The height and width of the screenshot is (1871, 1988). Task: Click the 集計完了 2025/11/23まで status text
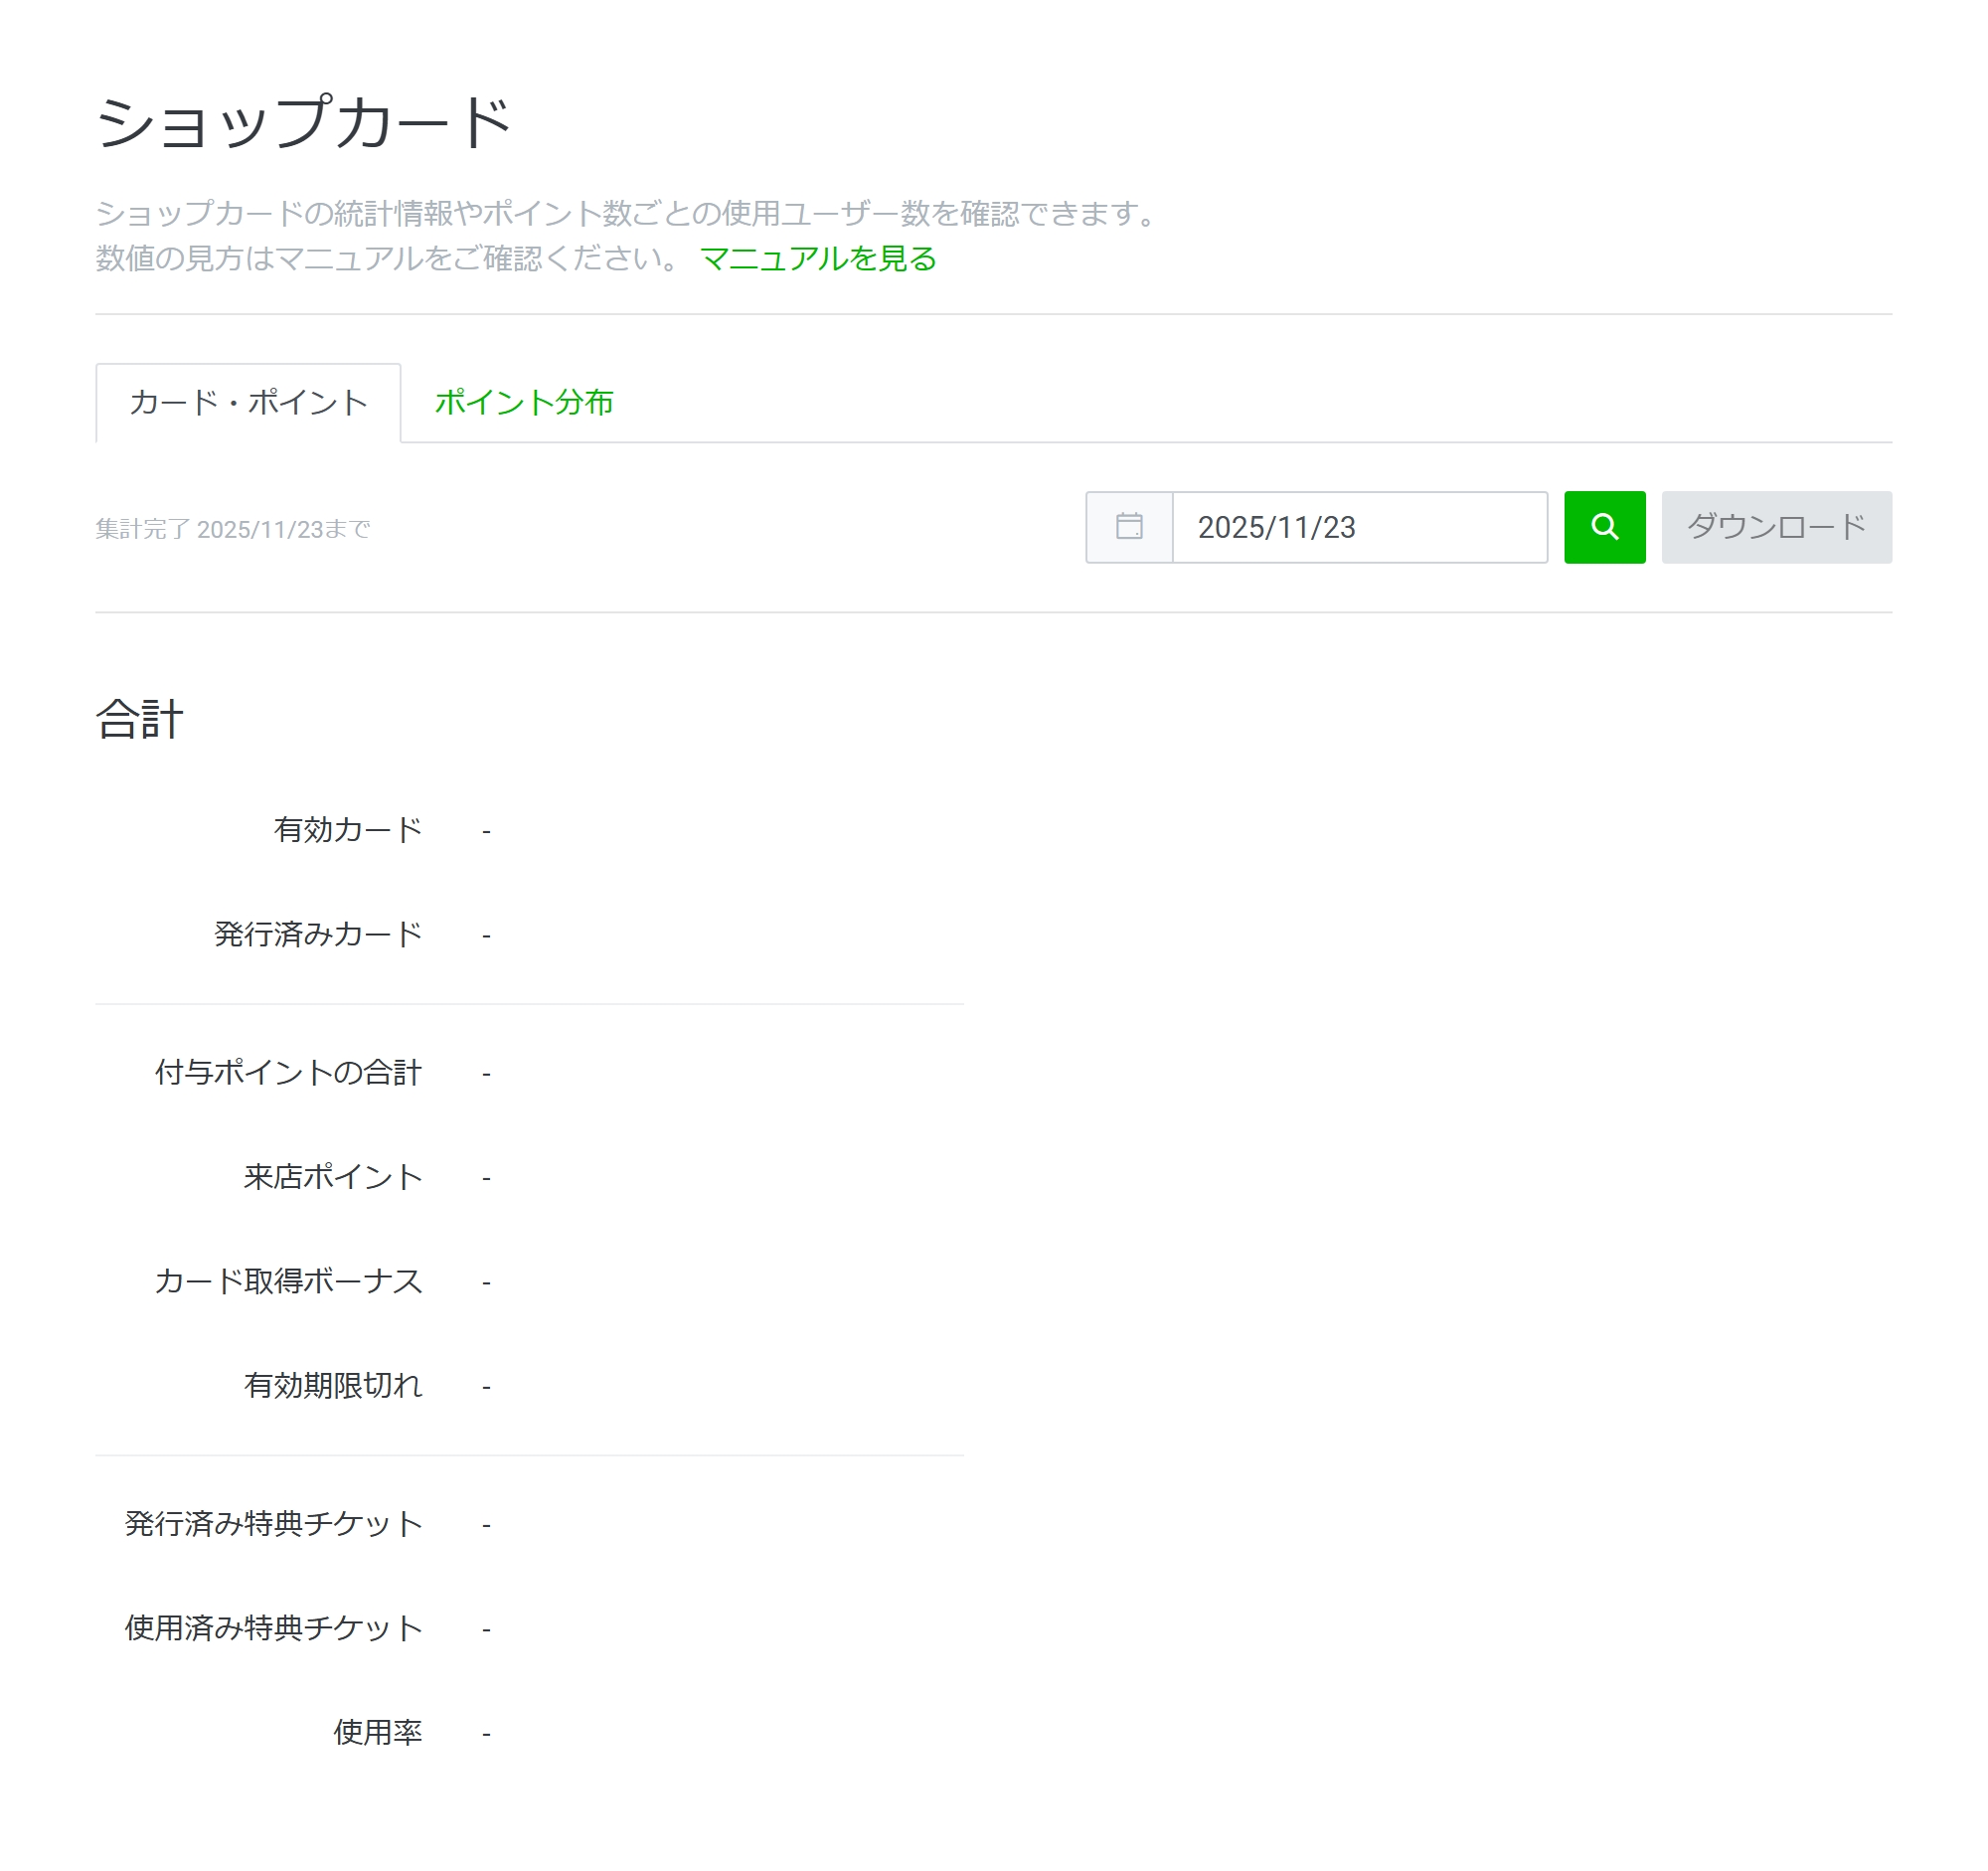(232, 530)
